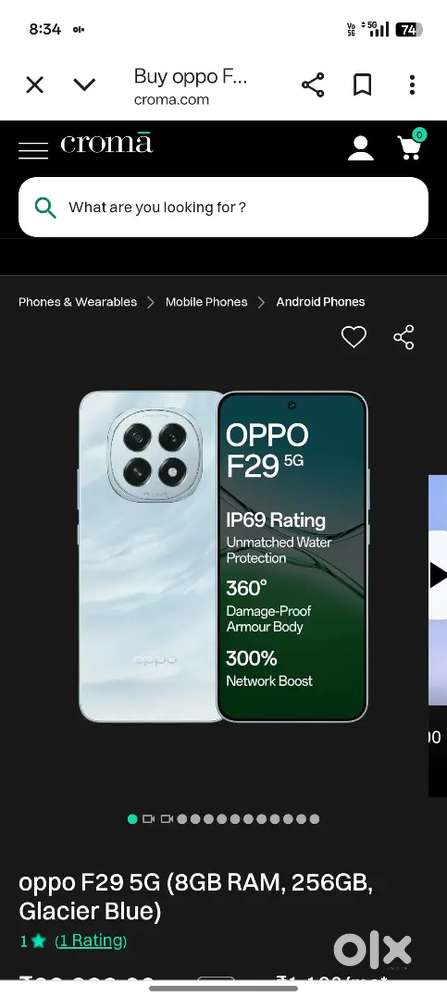Open the browser three-dot overflow menu
The width and height of the screenshot is (447, 1000).
coord(412,85)
